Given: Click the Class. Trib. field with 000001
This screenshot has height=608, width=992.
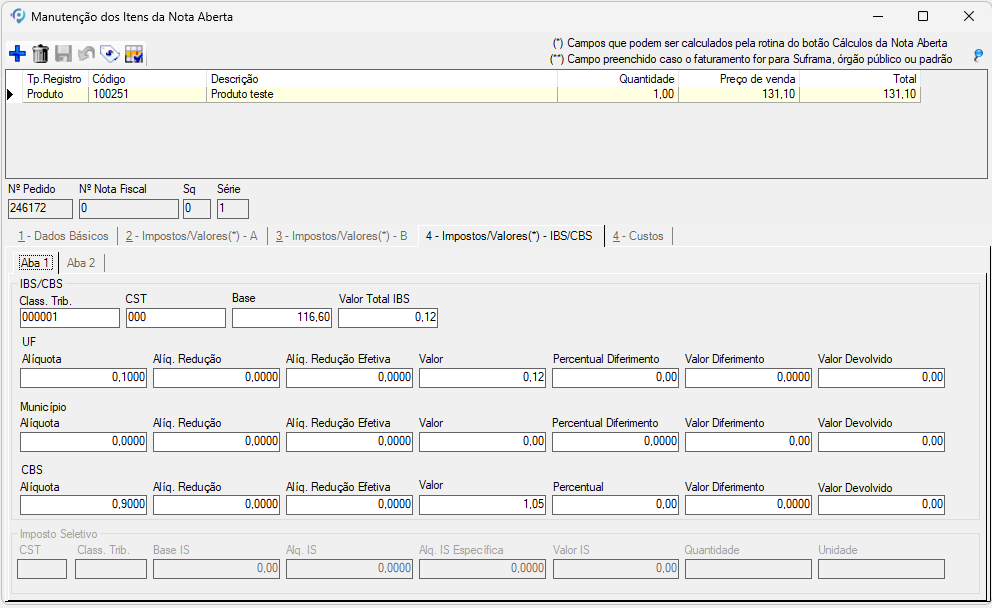Looking at the screenshot, I should (x=69, y=318).
